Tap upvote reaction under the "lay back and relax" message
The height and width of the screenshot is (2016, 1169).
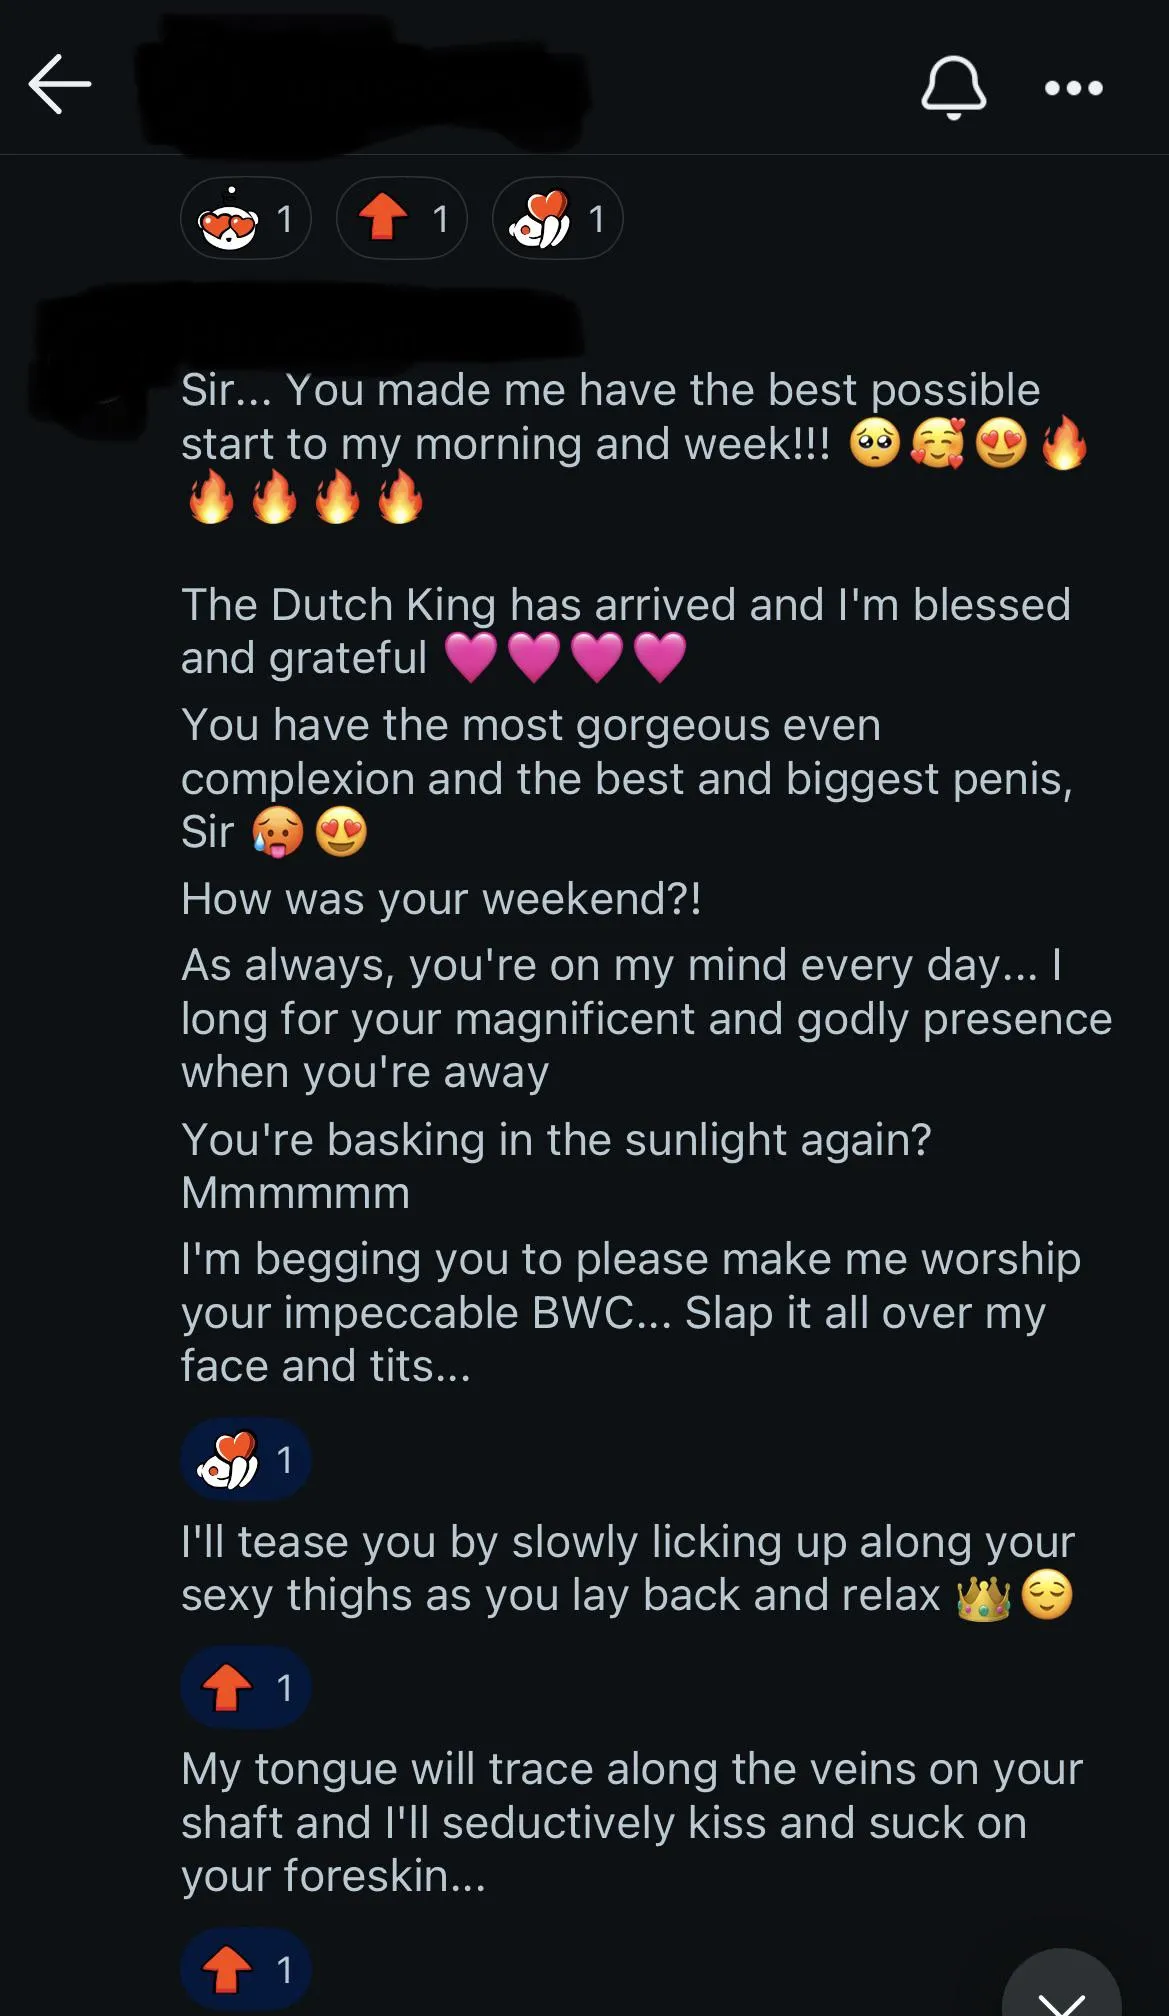click(246, 1688)
